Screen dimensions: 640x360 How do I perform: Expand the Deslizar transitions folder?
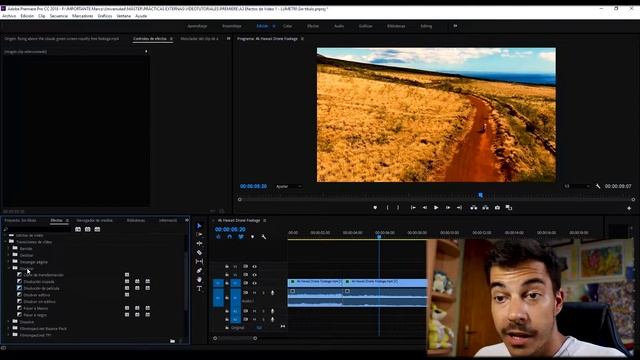pyautogui.click(x=9, y=255)
